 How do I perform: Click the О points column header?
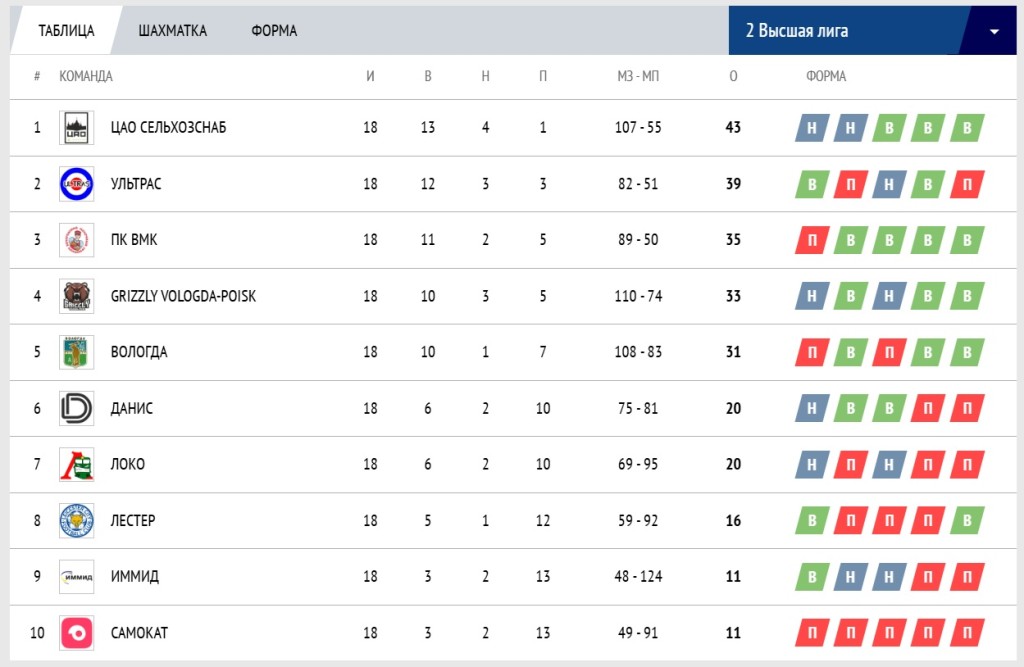pos(733,76)
